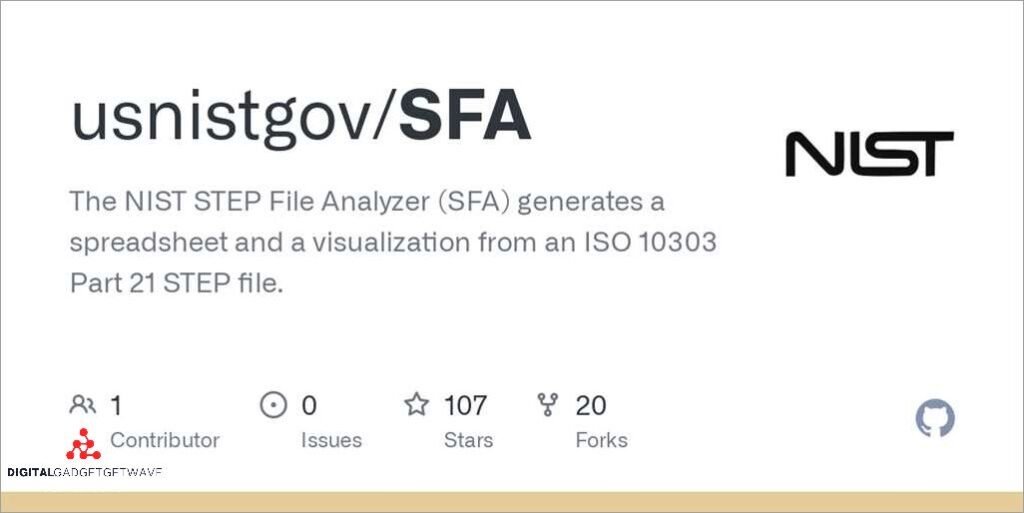Open the usnistgov owner name in title
1024x513 pixels.
click(x=228, y=119)
